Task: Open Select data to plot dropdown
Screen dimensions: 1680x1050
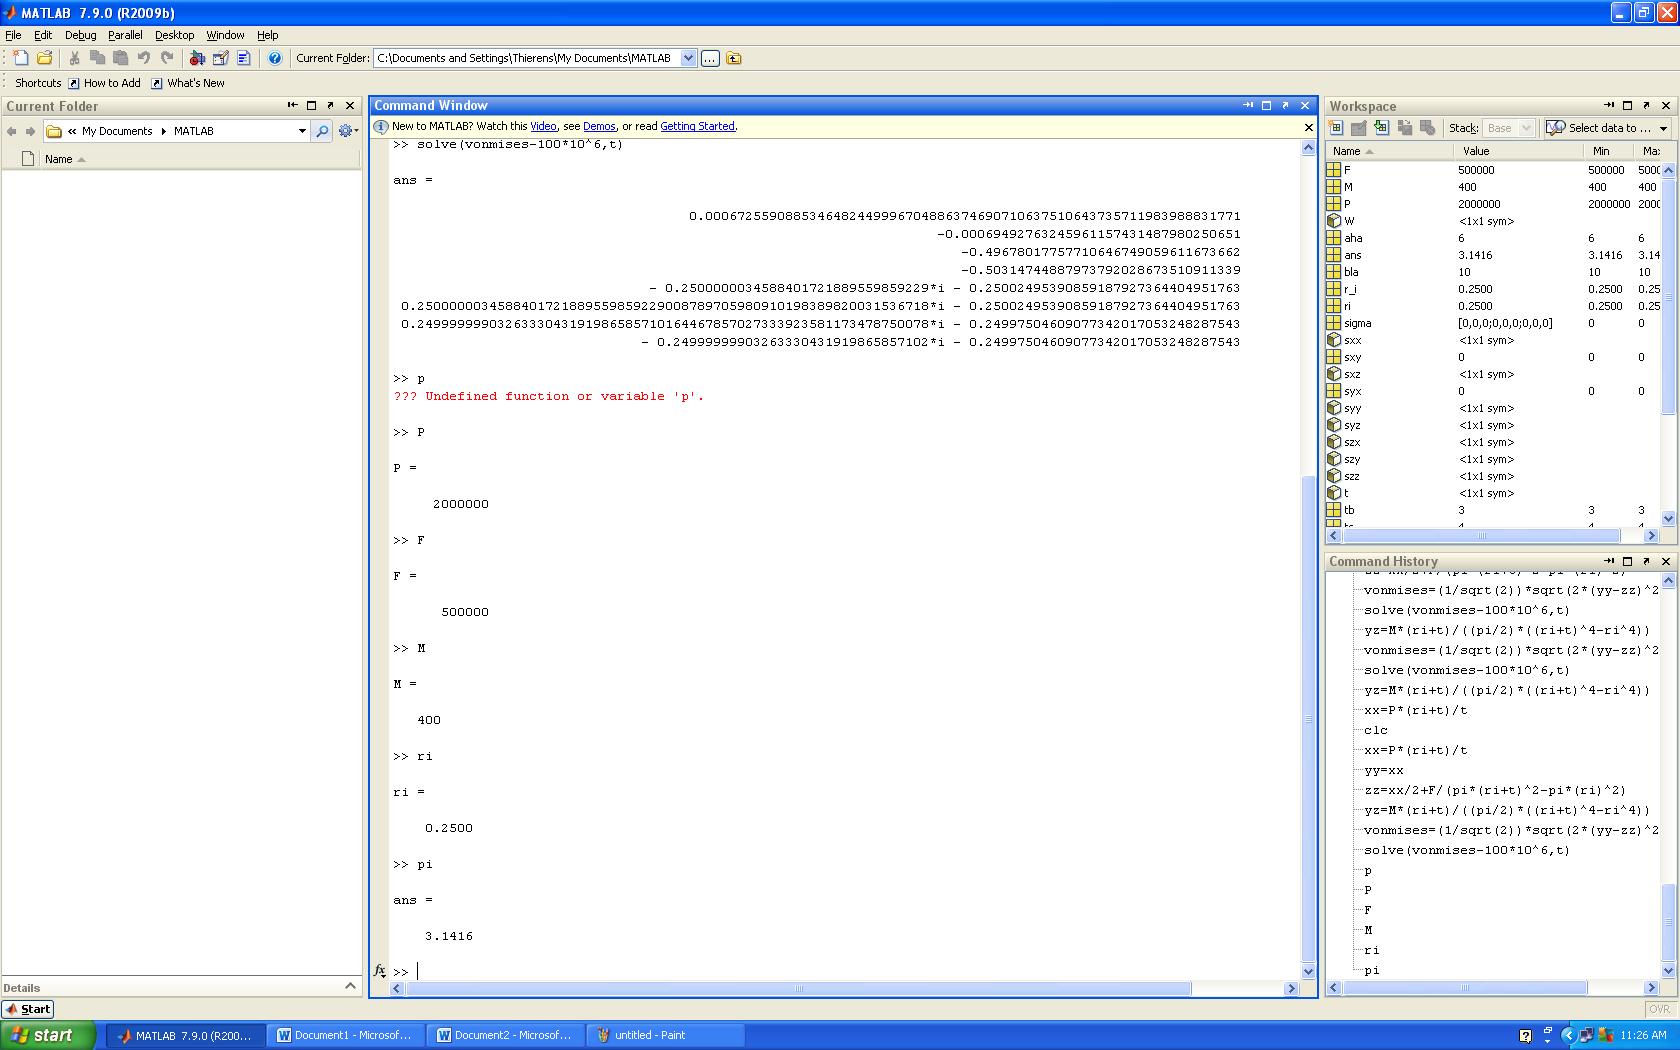Action: coord(1607,128)
